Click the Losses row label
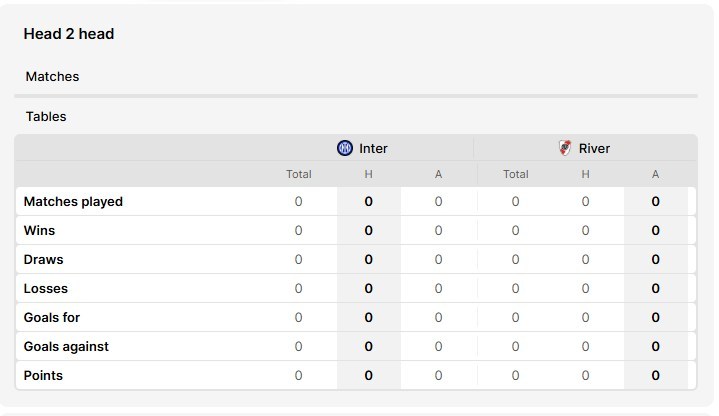 point(46,288)
